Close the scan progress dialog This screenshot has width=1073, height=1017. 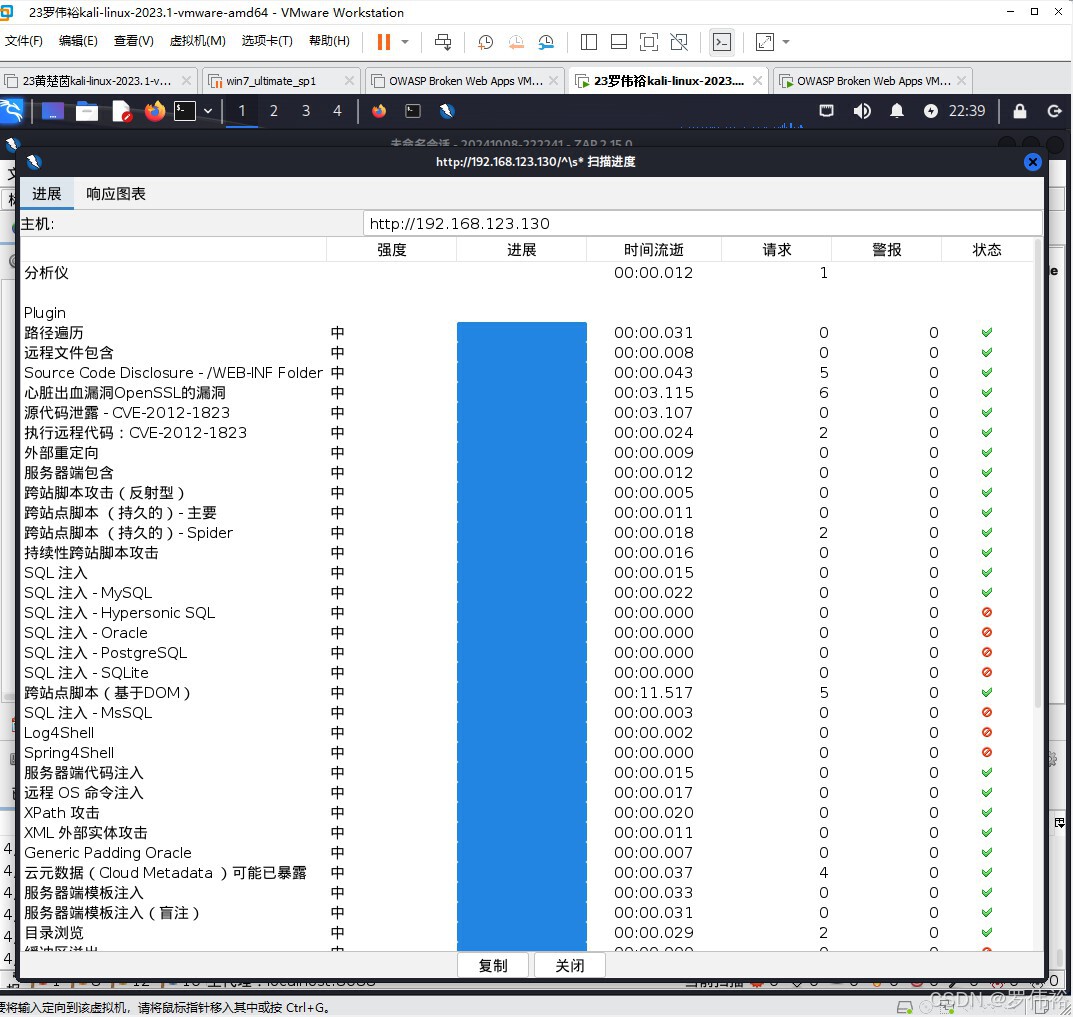tap(1033, 162)
